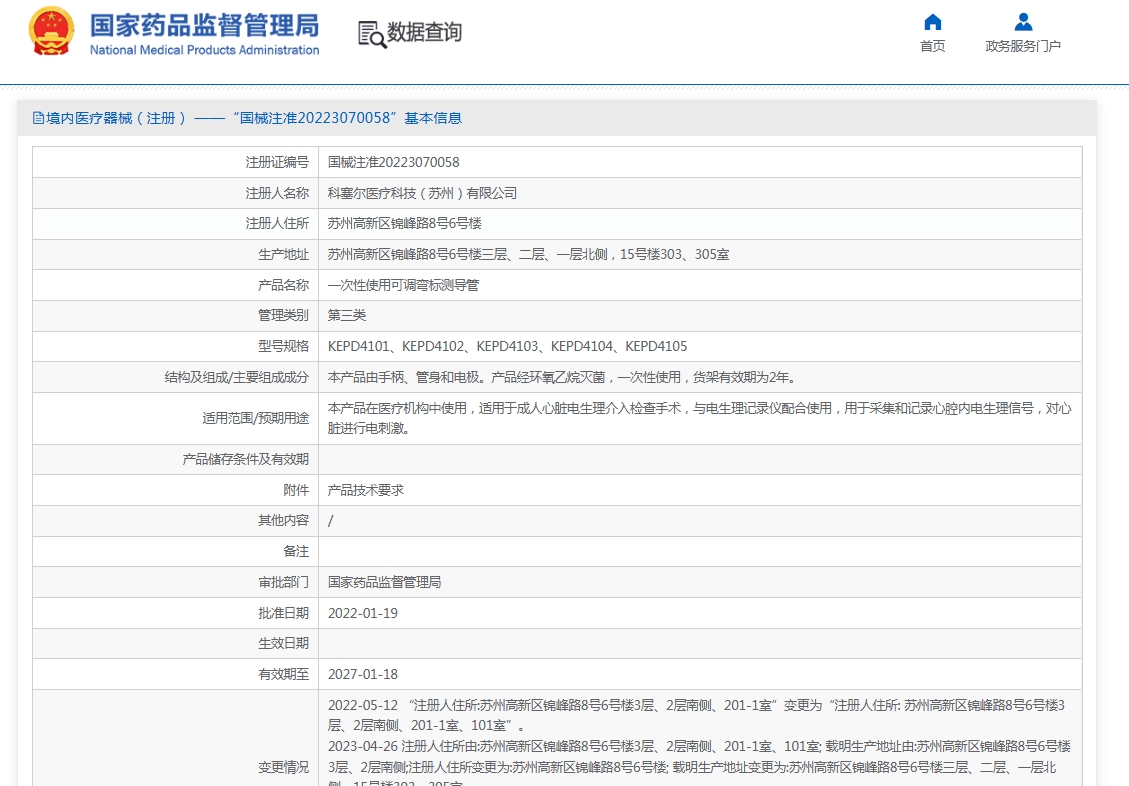Viewport: 1129px width, 786px height.
Task: Click the 注册证编号 row label
Action: pos(277,163)
